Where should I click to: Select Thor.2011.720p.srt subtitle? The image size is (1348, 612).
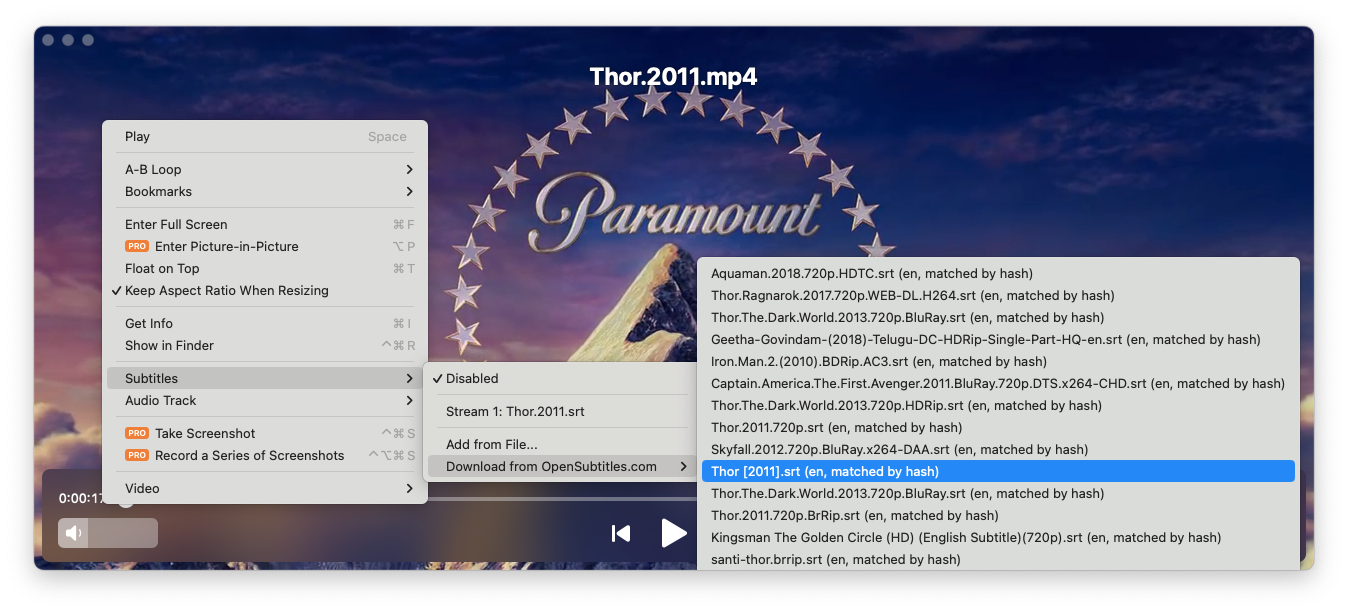pos(998,427)
